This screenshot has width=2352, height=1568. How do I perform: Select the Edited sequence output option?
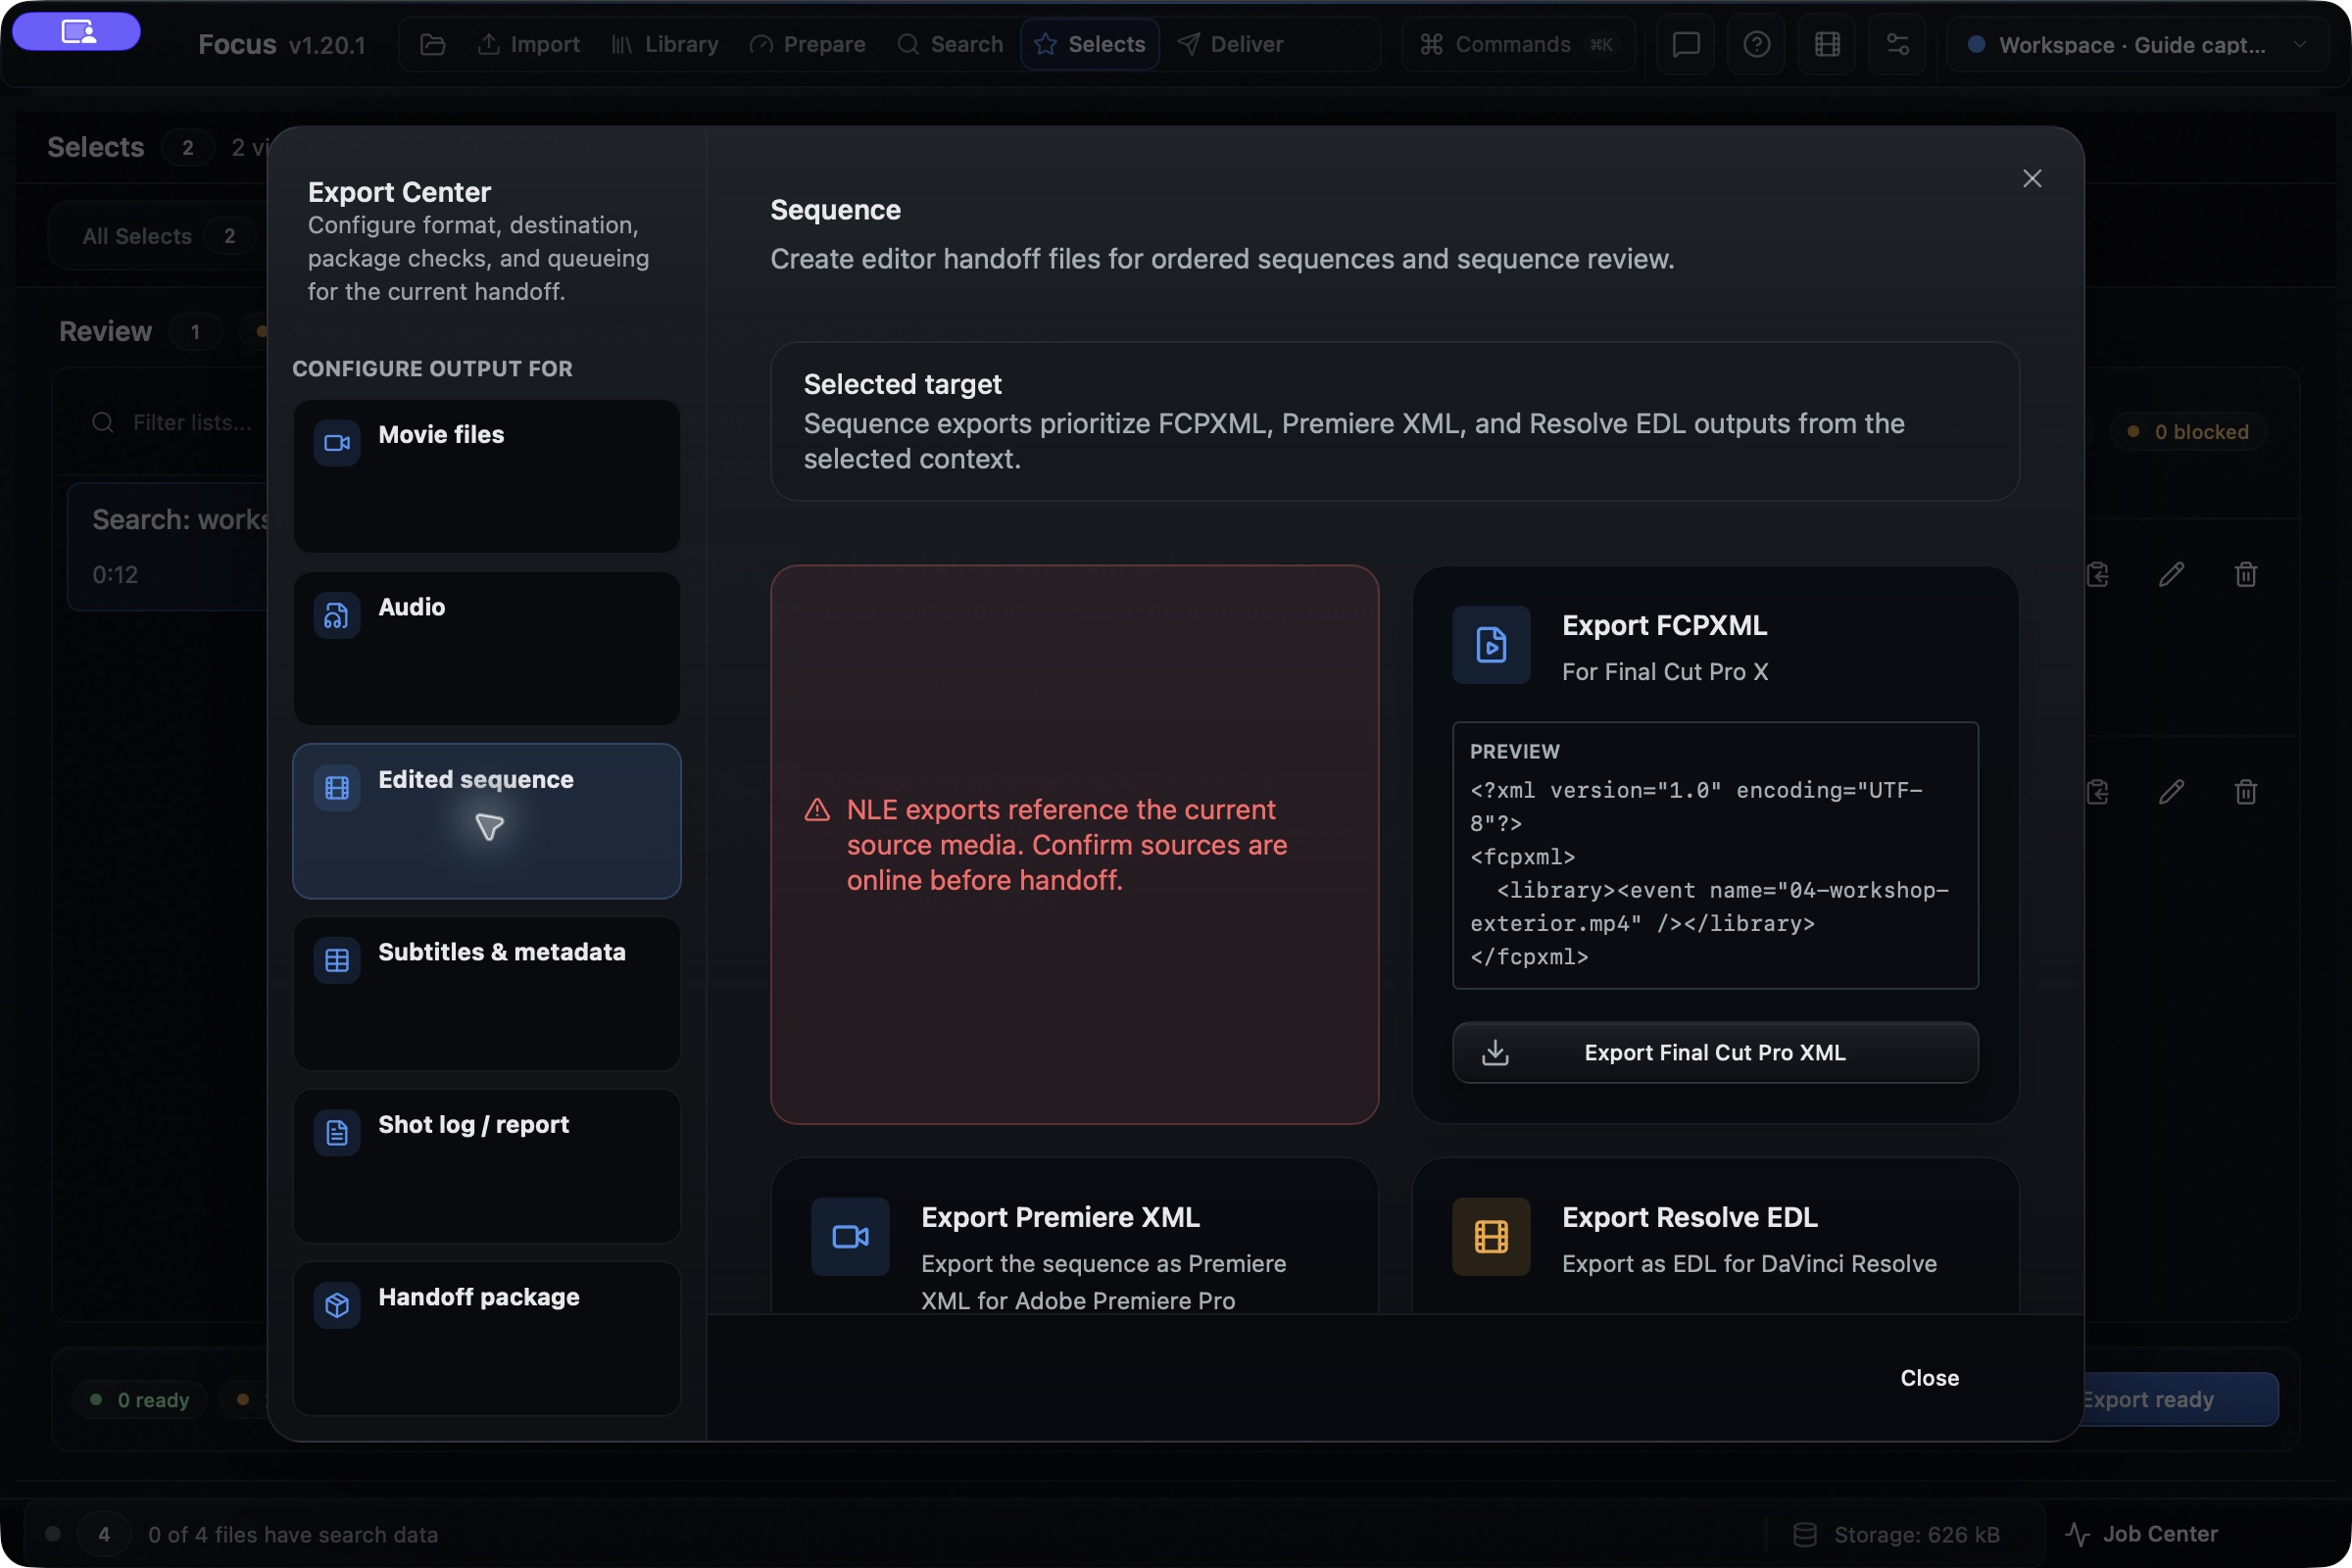click(487, 821)
